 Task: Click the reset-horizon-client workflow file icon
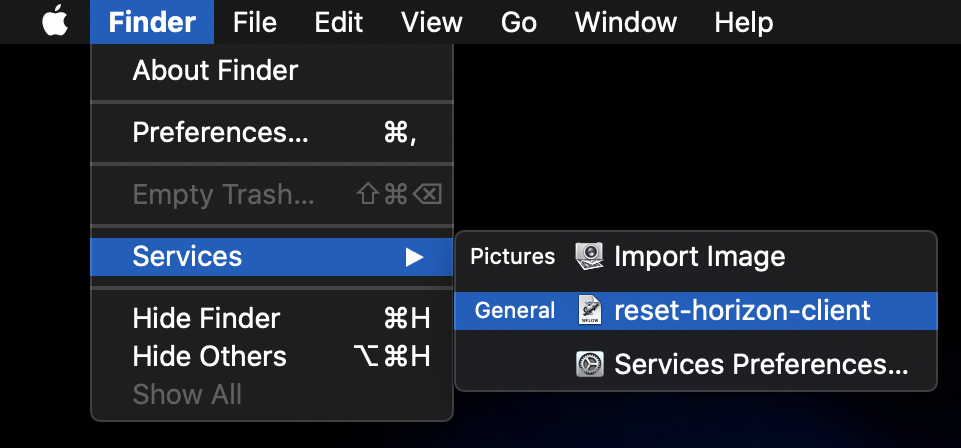coord(590,310)
